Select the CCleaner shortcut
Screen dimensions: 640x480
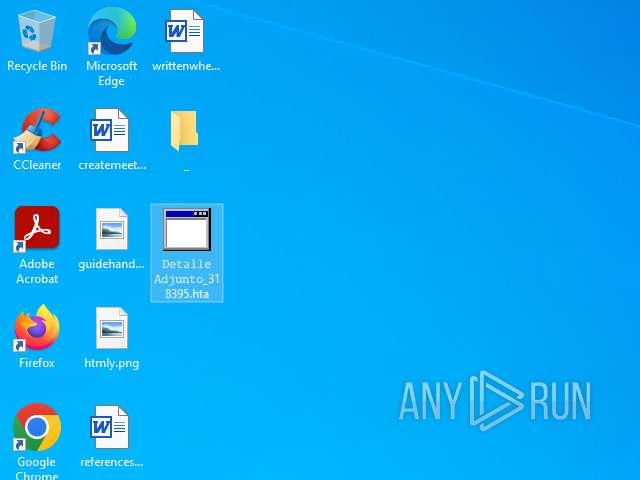tap(37, 130)
